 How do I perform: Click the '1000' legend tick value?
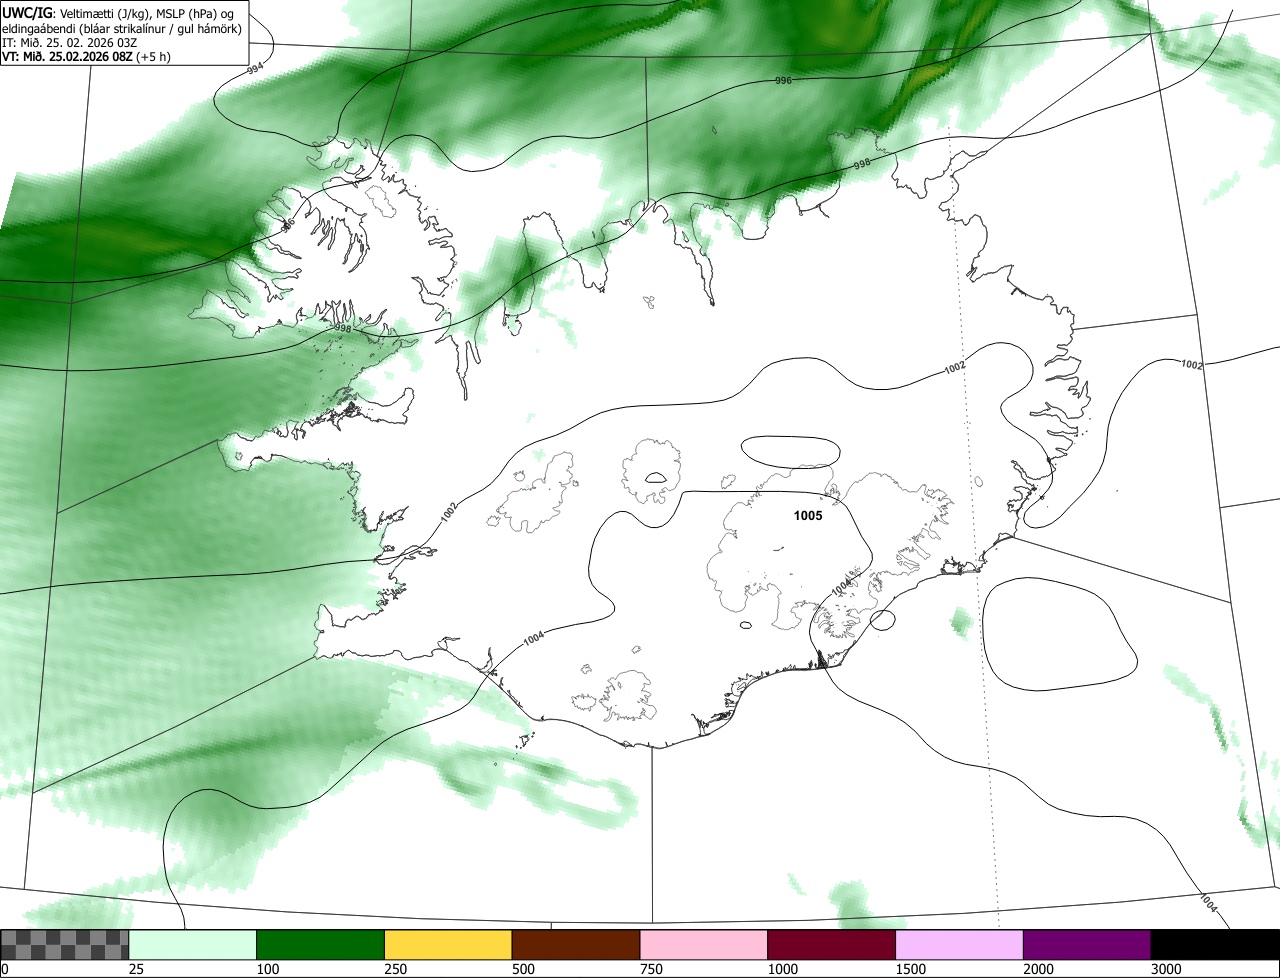point(782,969)
